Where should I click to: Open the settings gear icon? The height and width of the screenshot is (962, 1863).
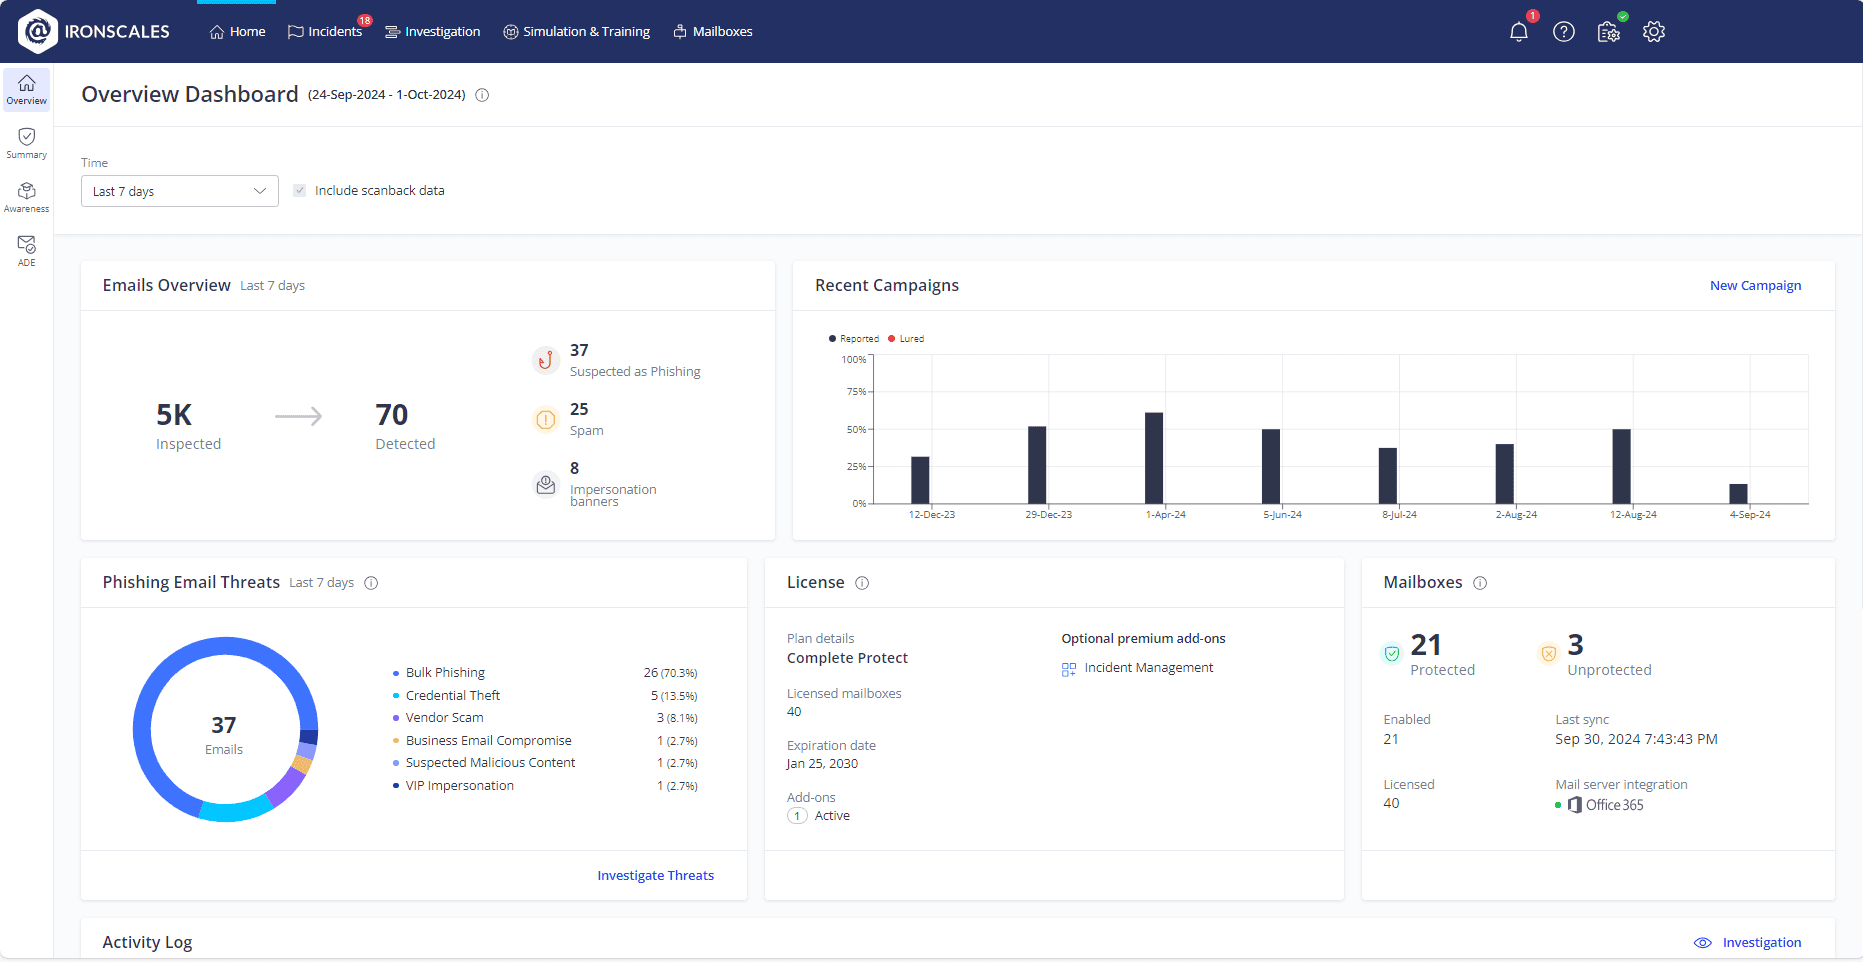[x=1654, y=32]
